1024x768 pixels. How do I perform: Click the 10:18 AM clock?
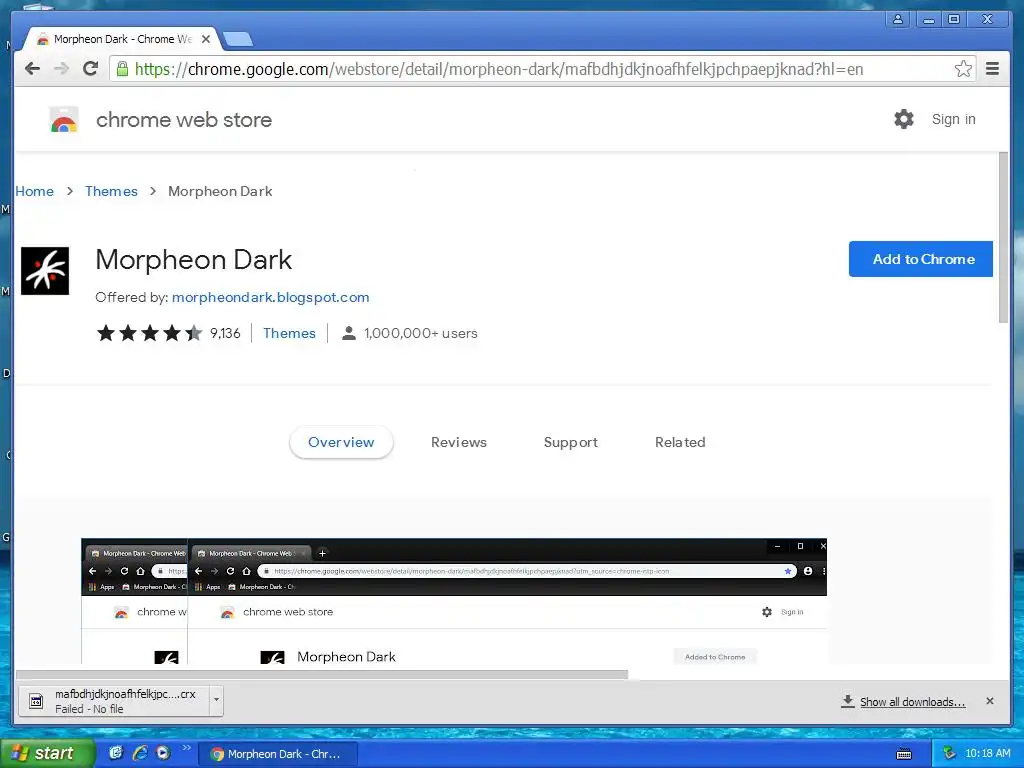coord(987,754)
